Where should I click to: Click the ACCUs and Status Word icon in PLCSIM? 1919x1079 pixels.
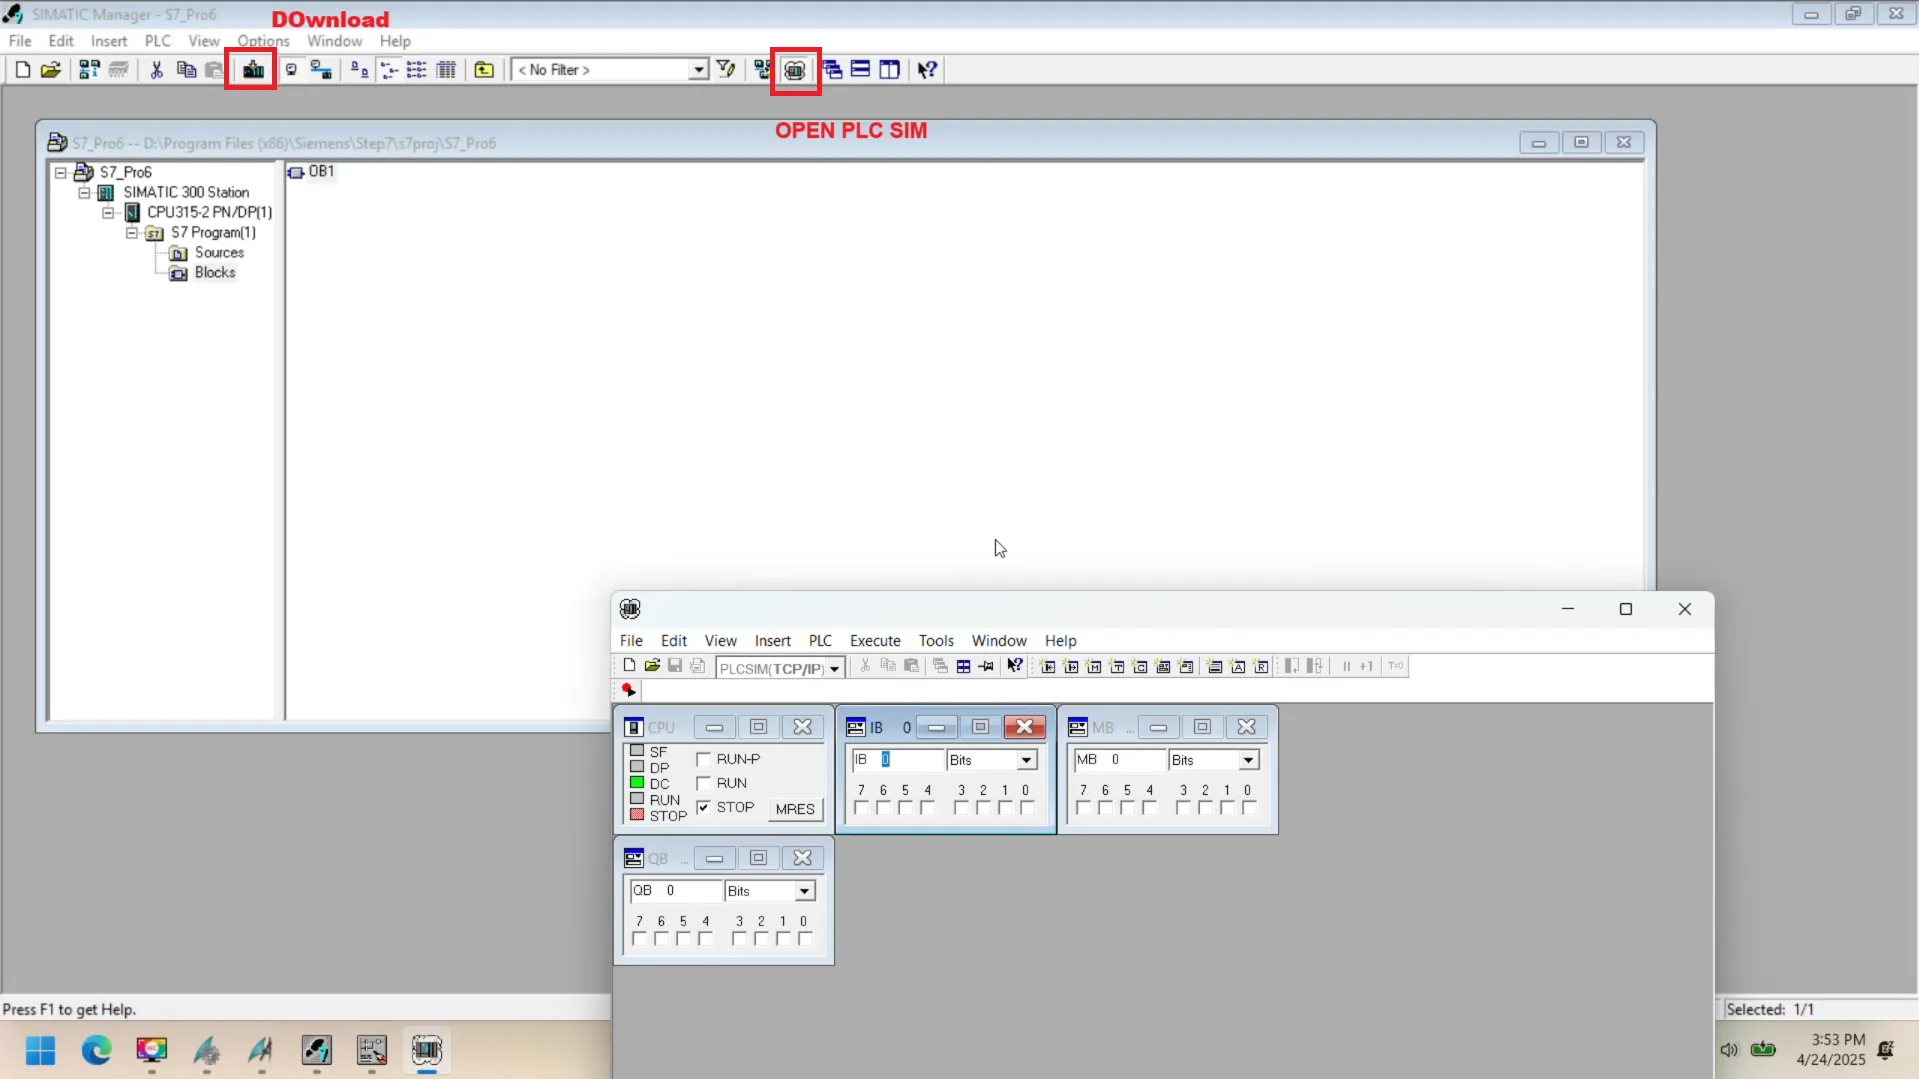tap(1238, 666)
